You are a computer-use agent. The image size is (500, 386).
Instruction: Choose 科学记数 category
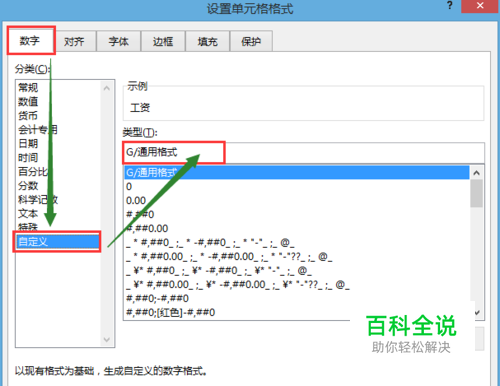tap(58, 200)
